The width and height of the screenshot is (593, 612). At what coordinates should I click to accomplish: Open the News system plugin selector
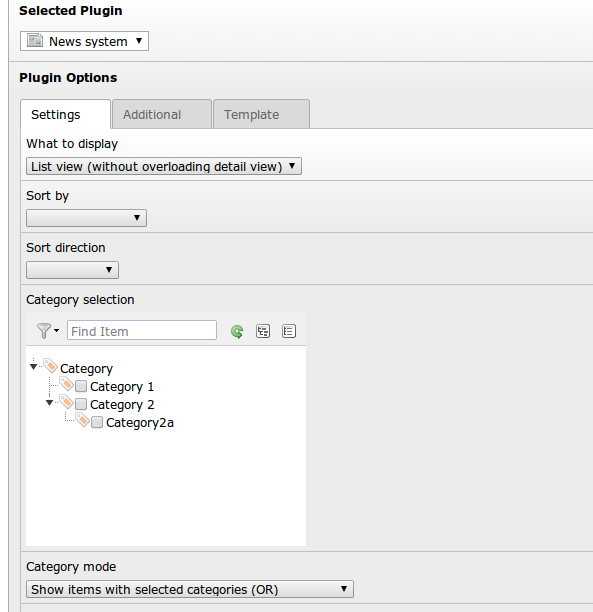(x=84, y=41)
